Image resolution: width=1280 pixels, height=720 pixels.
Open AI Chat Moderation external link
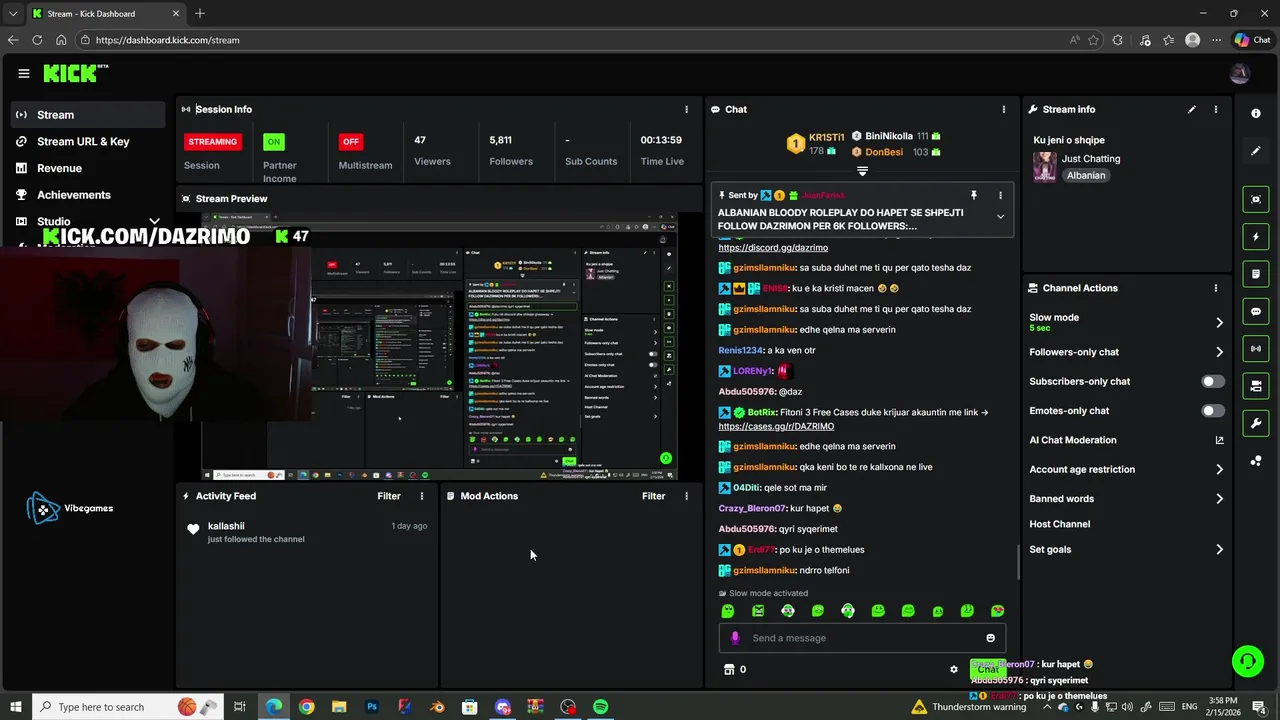(1219, 440)
